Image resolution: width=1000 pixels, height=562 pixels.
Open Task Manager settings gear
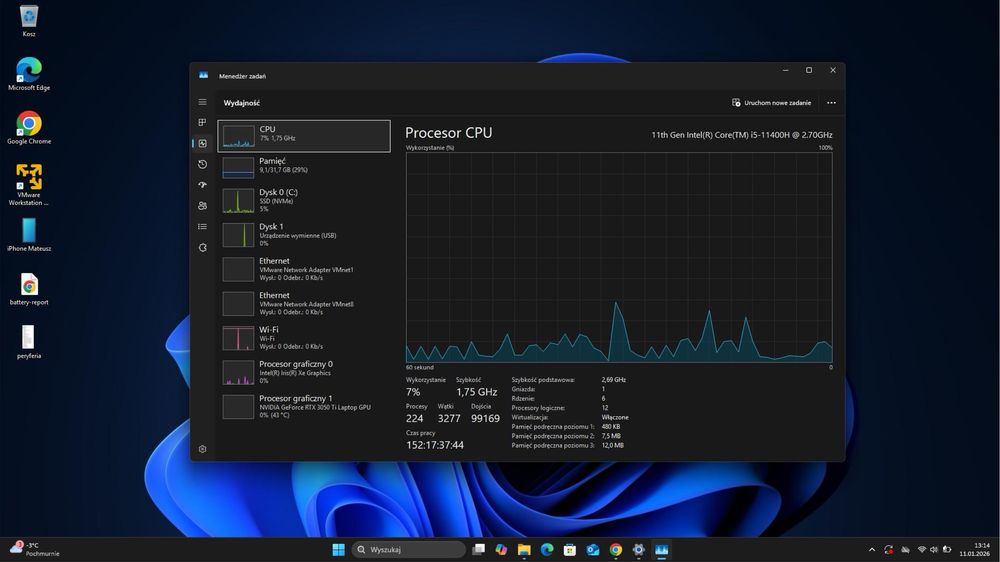(202, 449)
